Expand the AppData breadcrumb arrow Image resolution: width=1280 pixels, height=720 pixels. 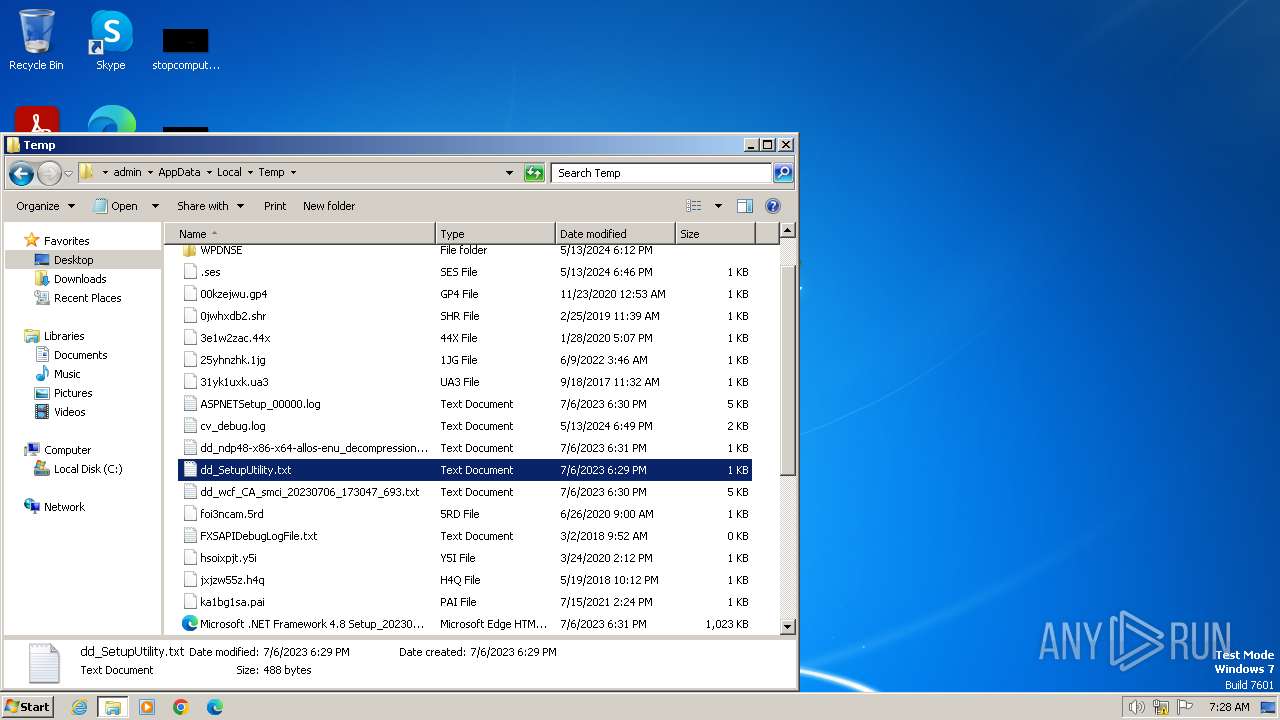click(x=209, y=172)
